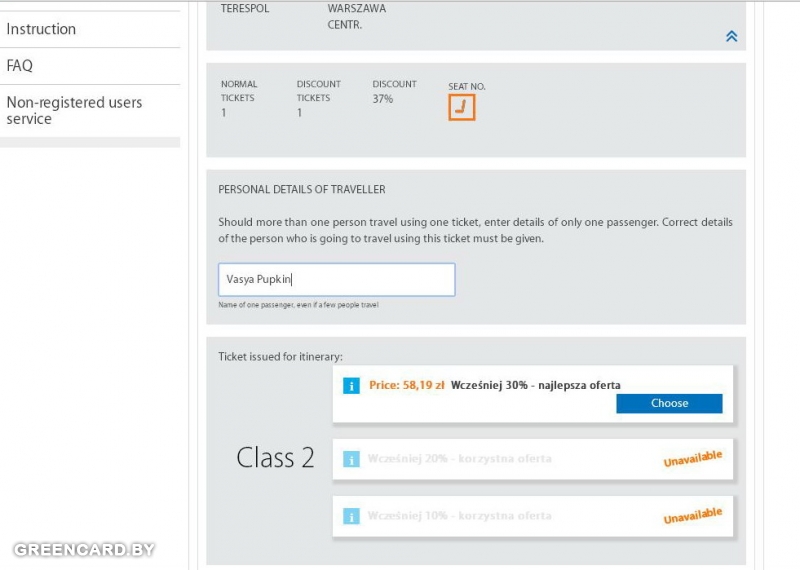Click Unavailable label on the 10% offer
Viewport: 800px width, 570px height.
(692, 516)
